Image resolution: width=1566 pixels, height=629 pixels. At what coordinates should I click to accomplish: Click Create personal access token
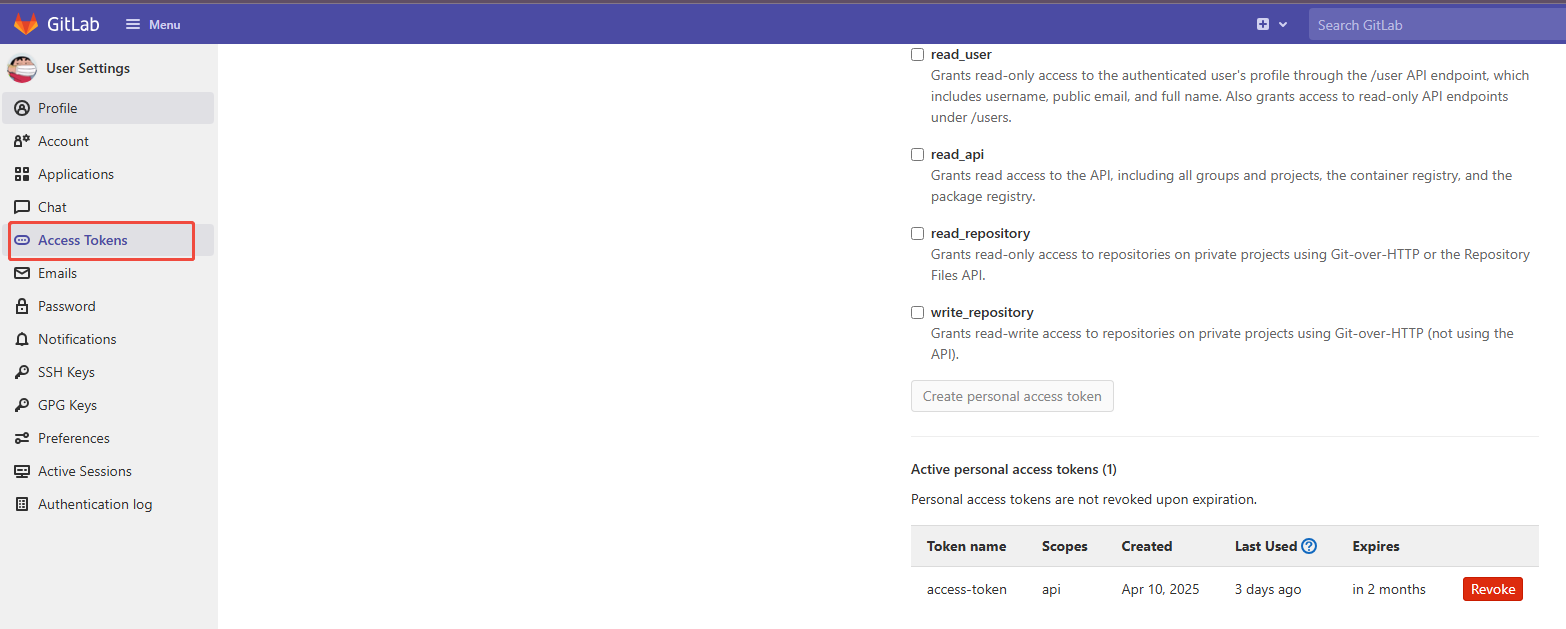click(1011, 395)
